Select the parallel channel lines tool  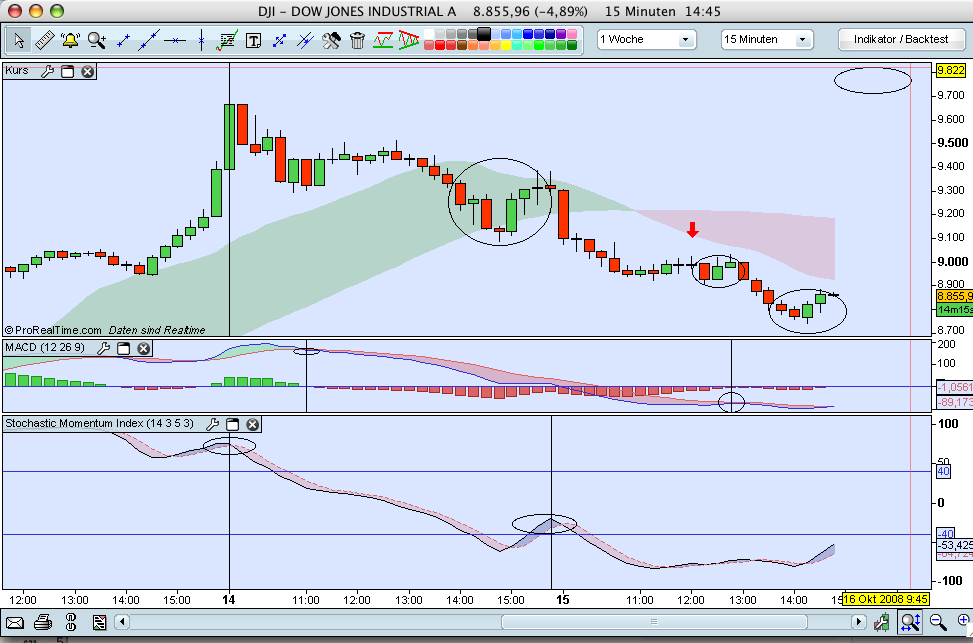[x=305, y=41]
